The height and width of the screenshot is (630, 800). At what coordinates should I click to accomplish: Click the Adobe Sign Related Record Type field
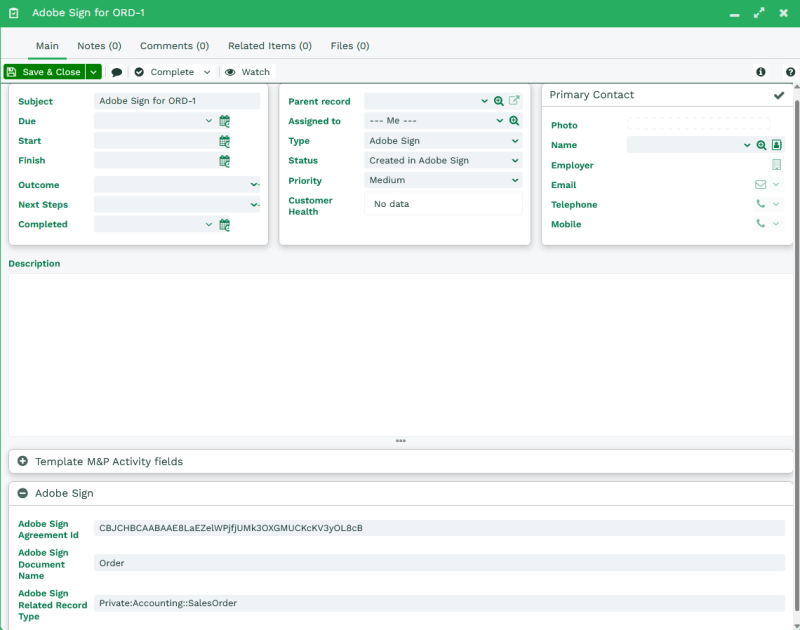pyautogui.click(x=439, y=603)
